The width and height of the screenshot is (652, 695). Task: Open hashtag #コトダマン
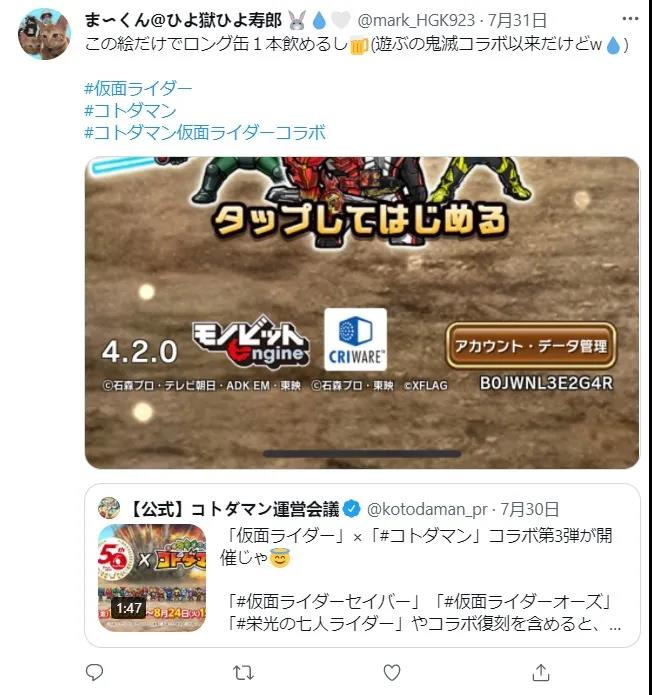pyautogui.click(x=130, y=110)
